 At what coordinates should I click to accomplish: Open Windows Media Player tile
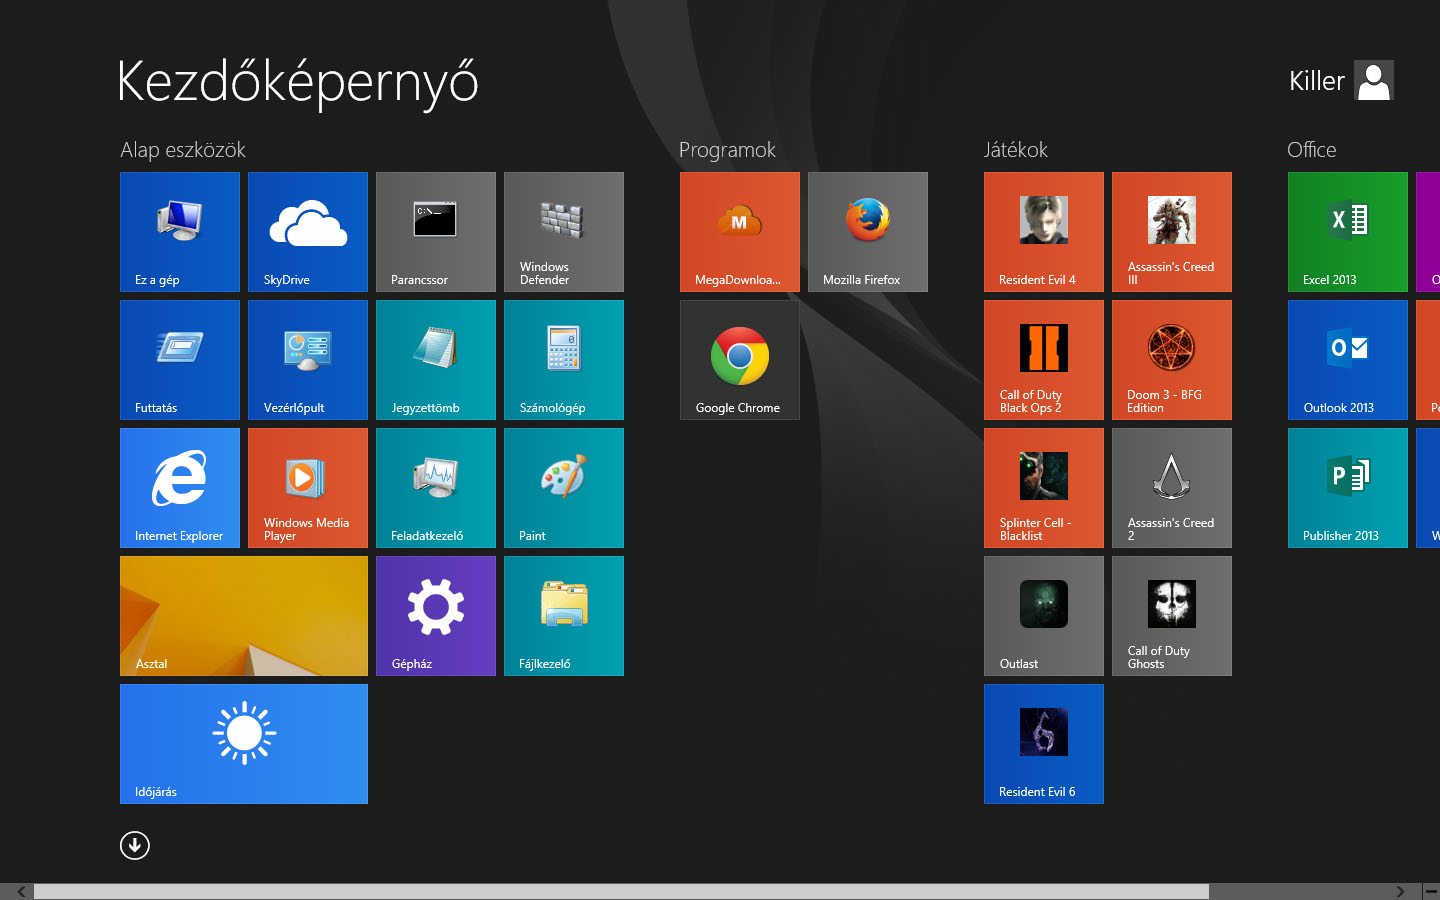point(307,488)
